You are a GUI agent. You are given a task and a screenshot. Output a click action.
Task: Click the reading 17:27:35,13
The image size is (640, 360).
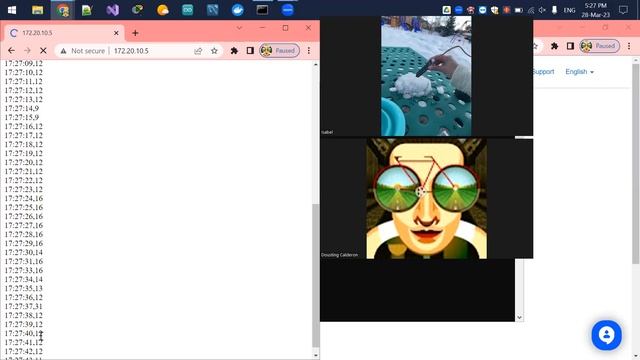23,289
